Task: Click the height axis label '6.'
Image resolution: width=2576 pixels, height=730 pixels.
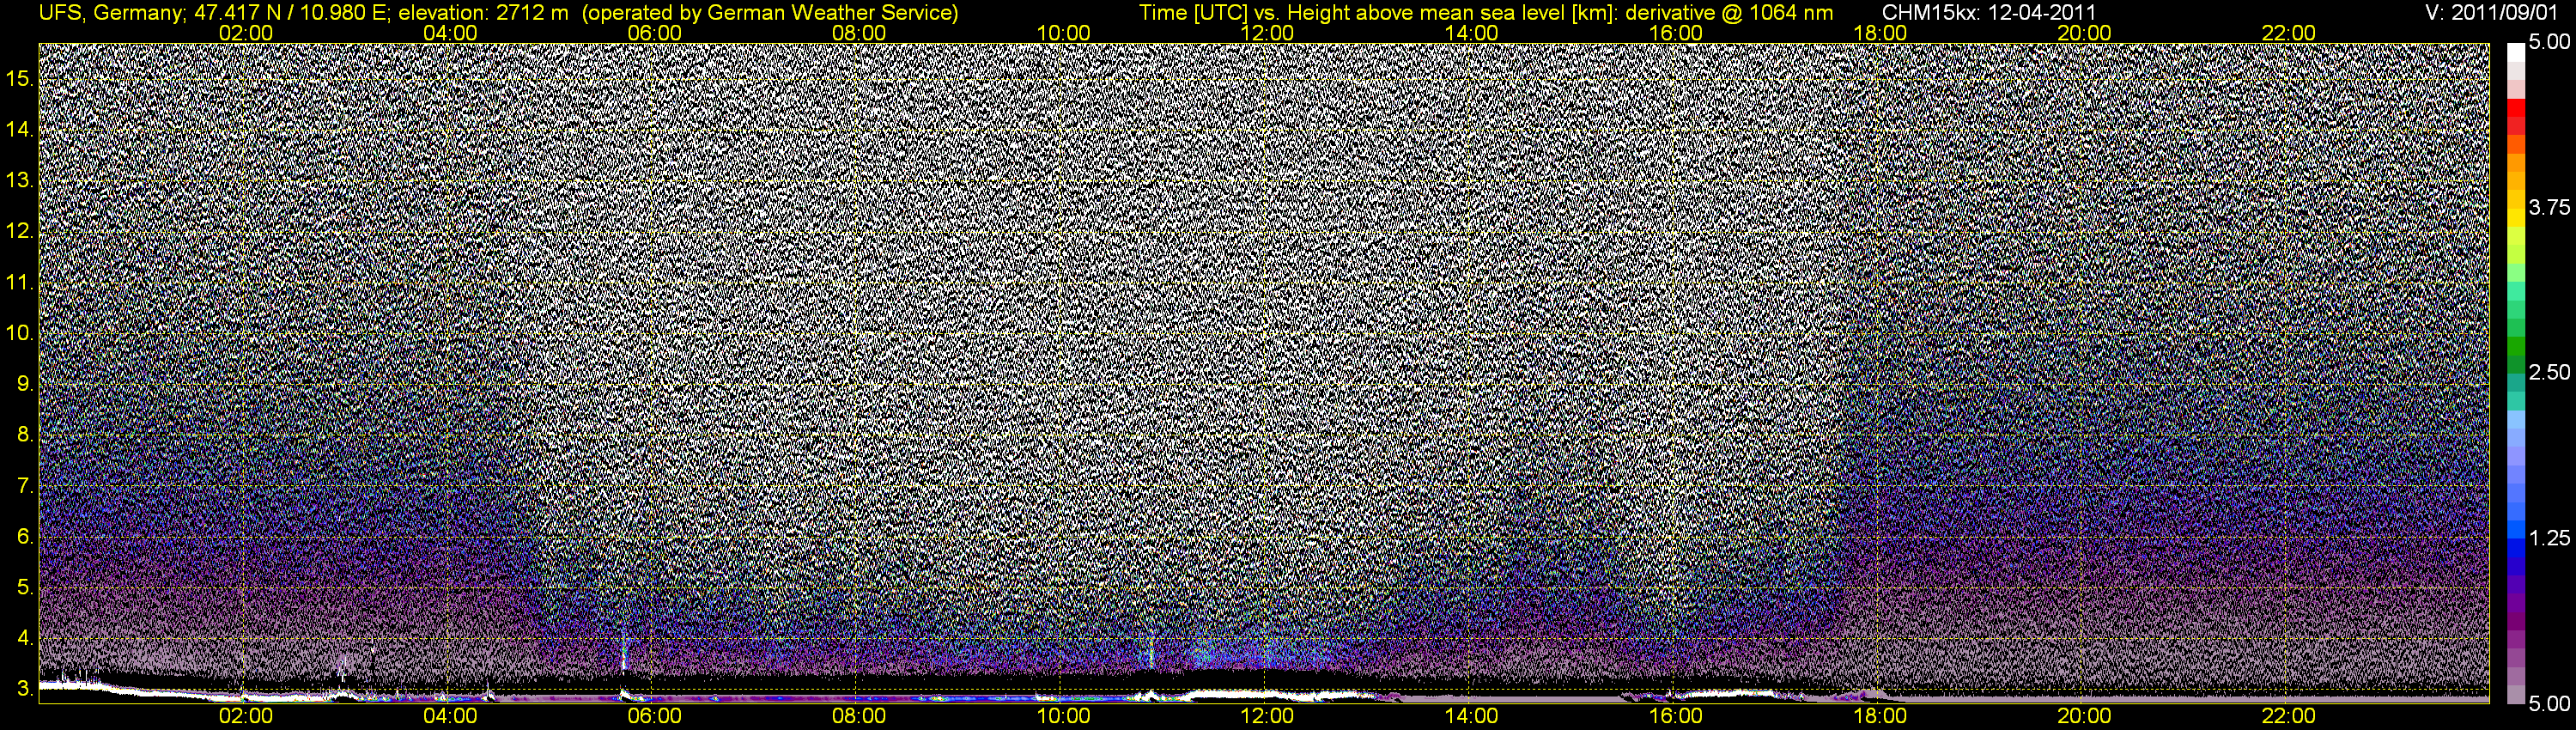Action: pyautogui.click(x=25, y=536)
